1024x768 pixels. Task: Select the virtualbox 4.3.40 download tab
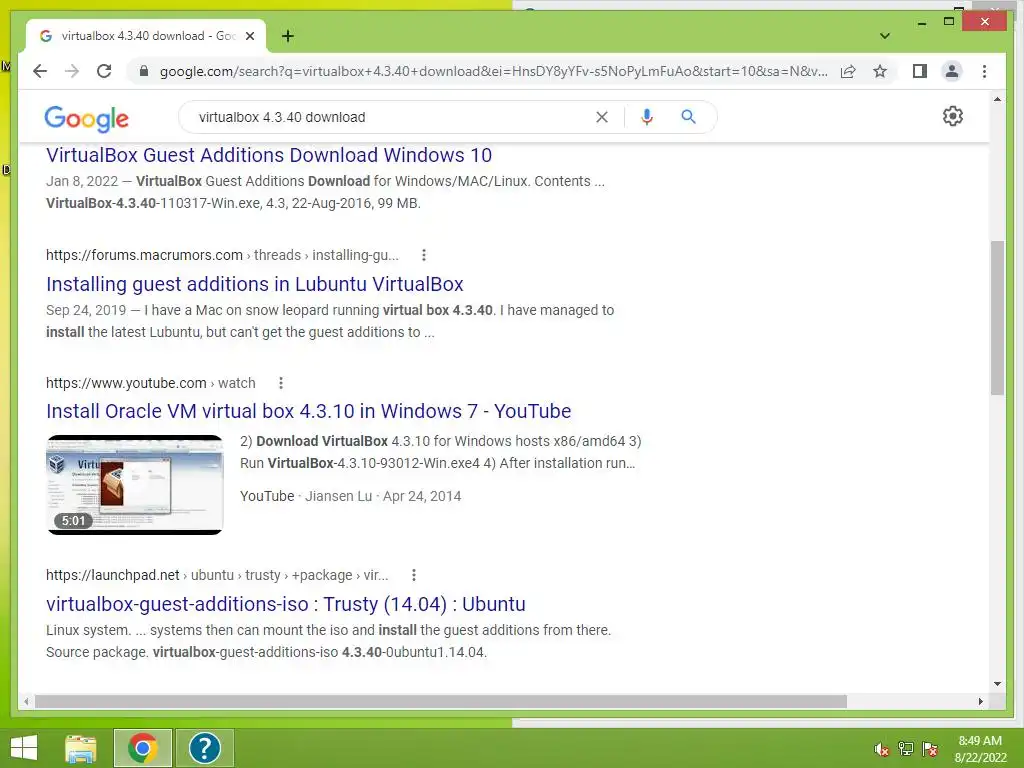(x=146, y=36)
